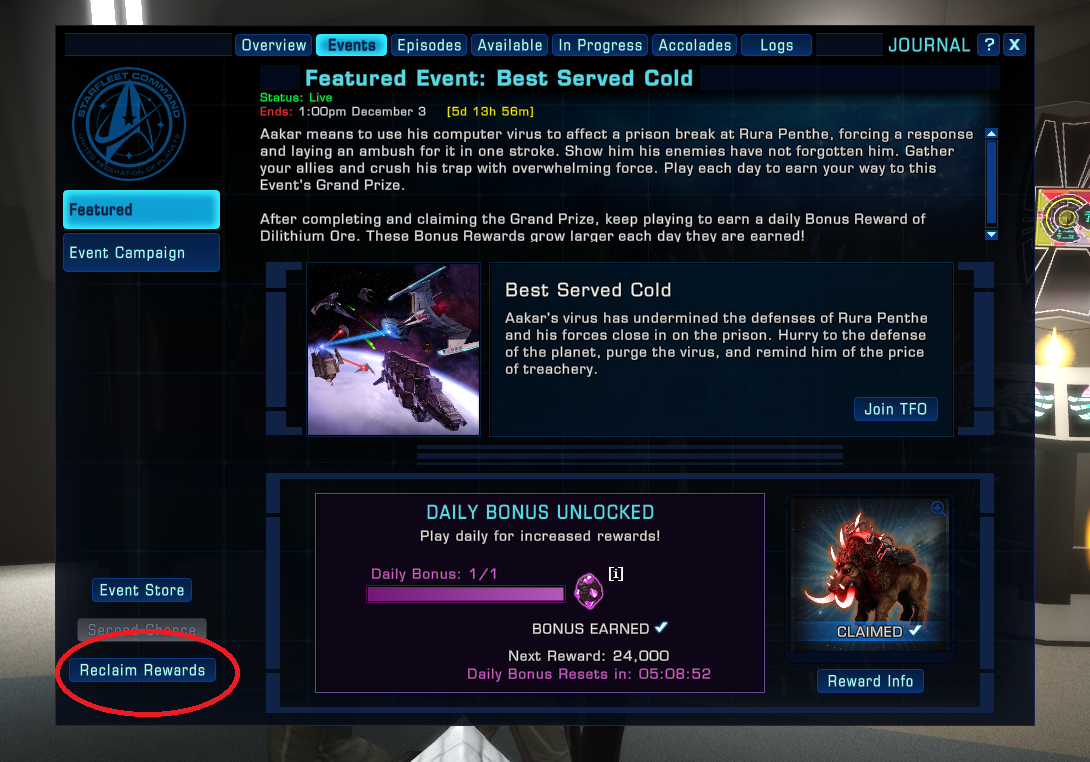
Task: Open the Journal help question mark icon
Action: [x=989, y=44]
